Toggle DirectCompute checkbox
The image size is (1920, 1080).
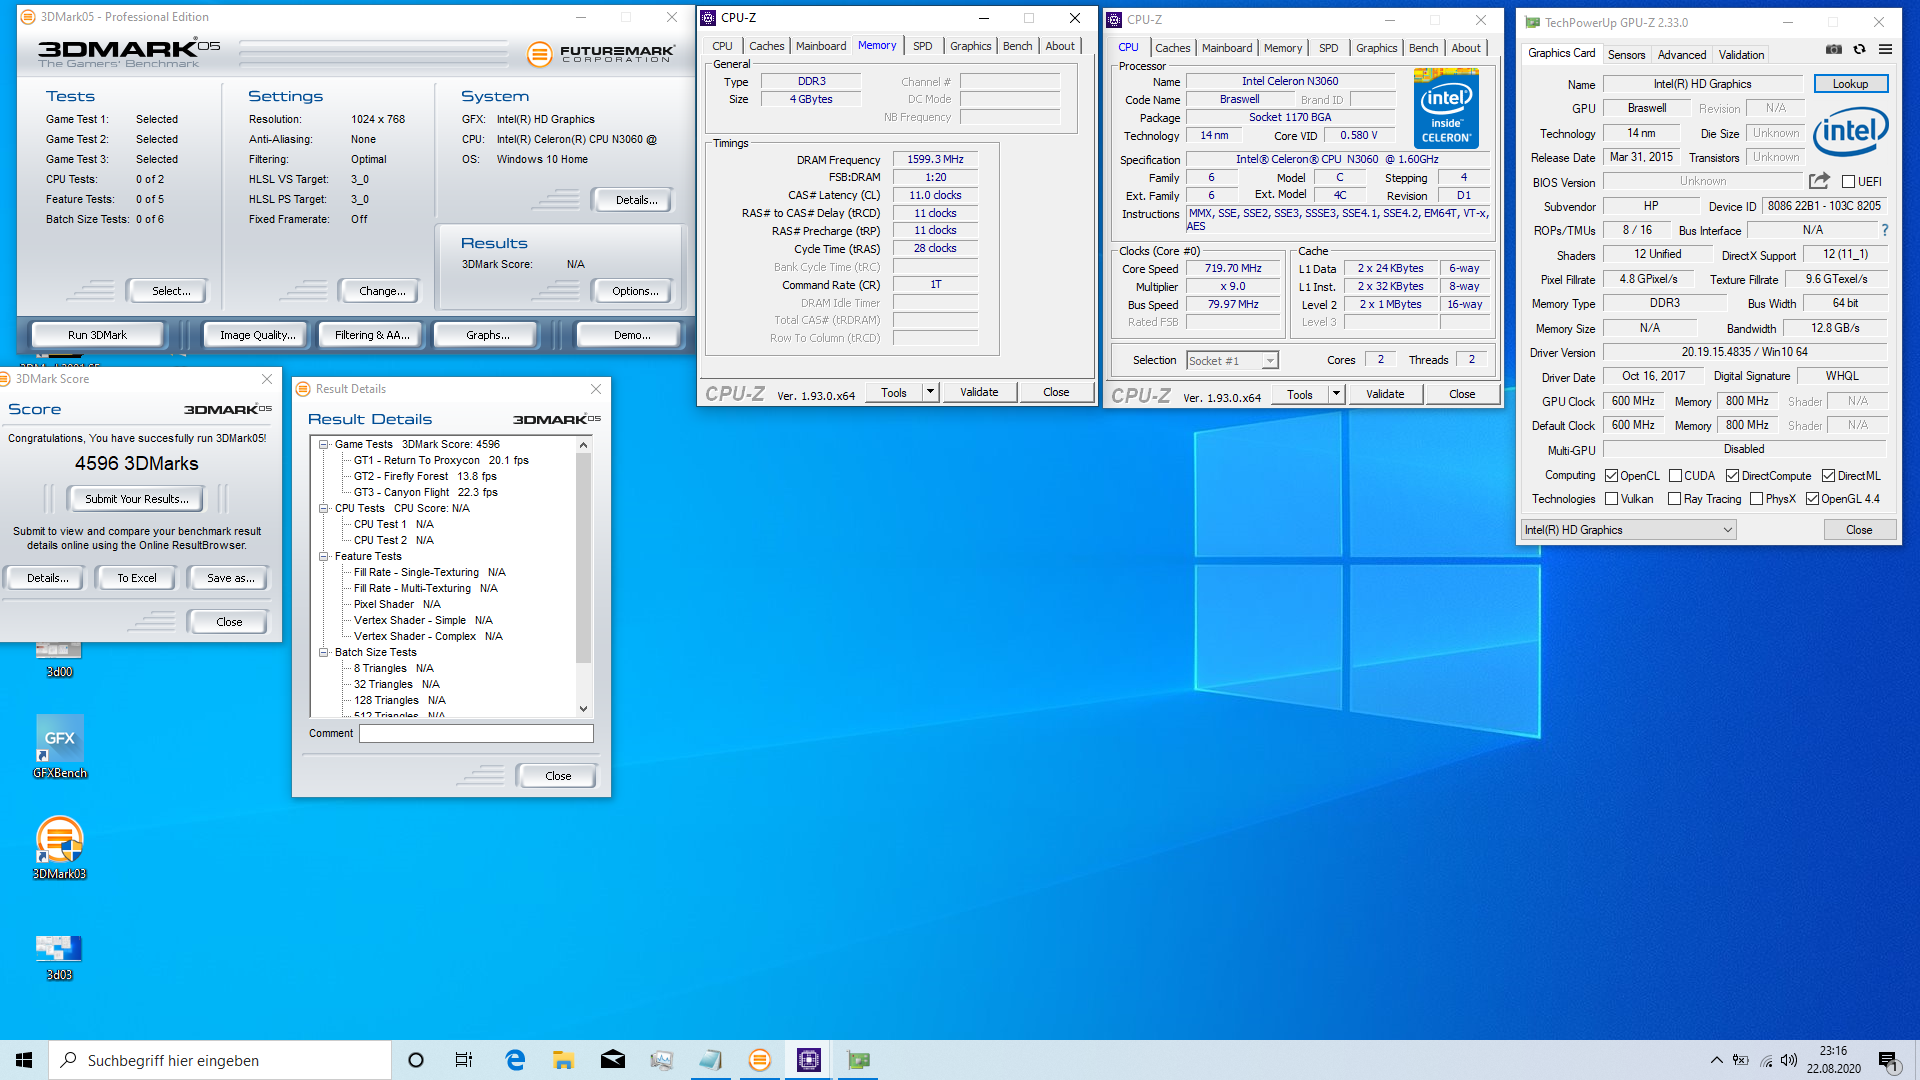point(1732,476)
